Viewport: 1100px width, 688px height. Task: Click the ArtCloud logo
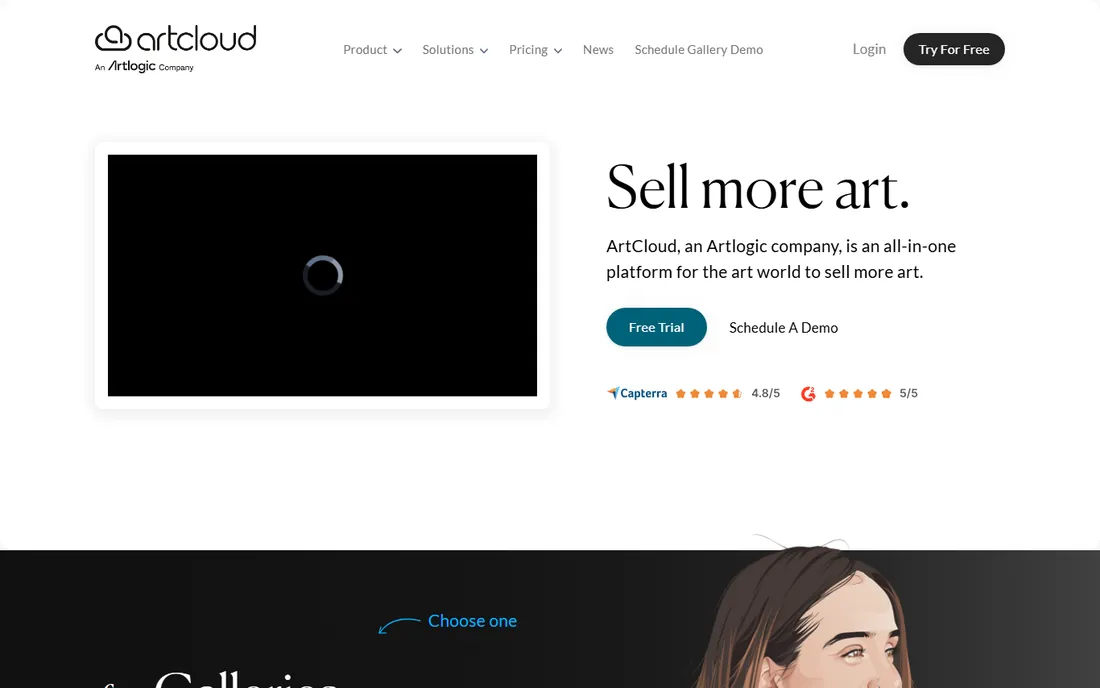point(175,39)
